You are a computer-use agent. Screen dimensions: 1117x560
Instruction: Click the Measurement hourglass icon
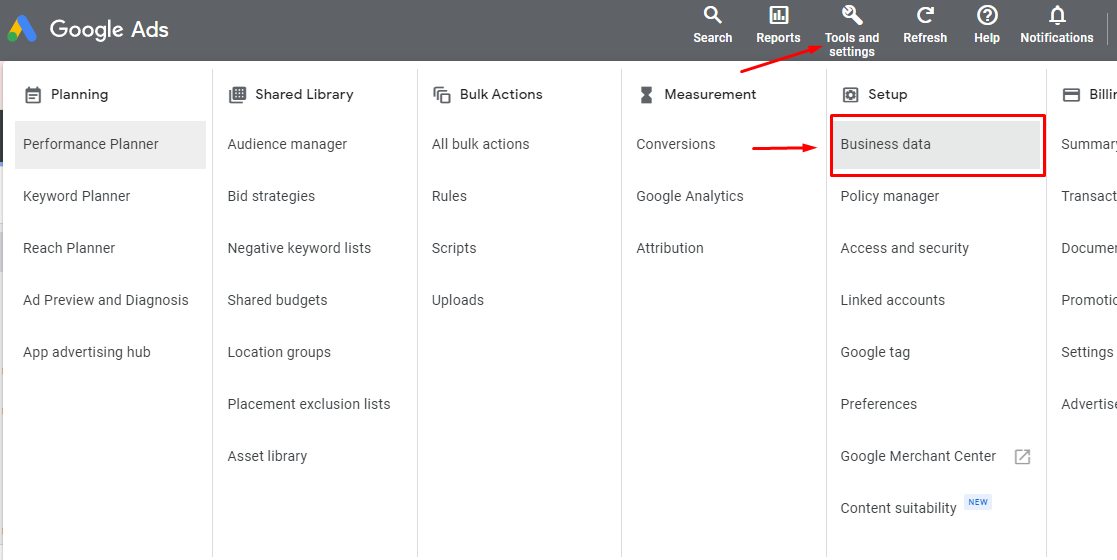tap(646, 95)
